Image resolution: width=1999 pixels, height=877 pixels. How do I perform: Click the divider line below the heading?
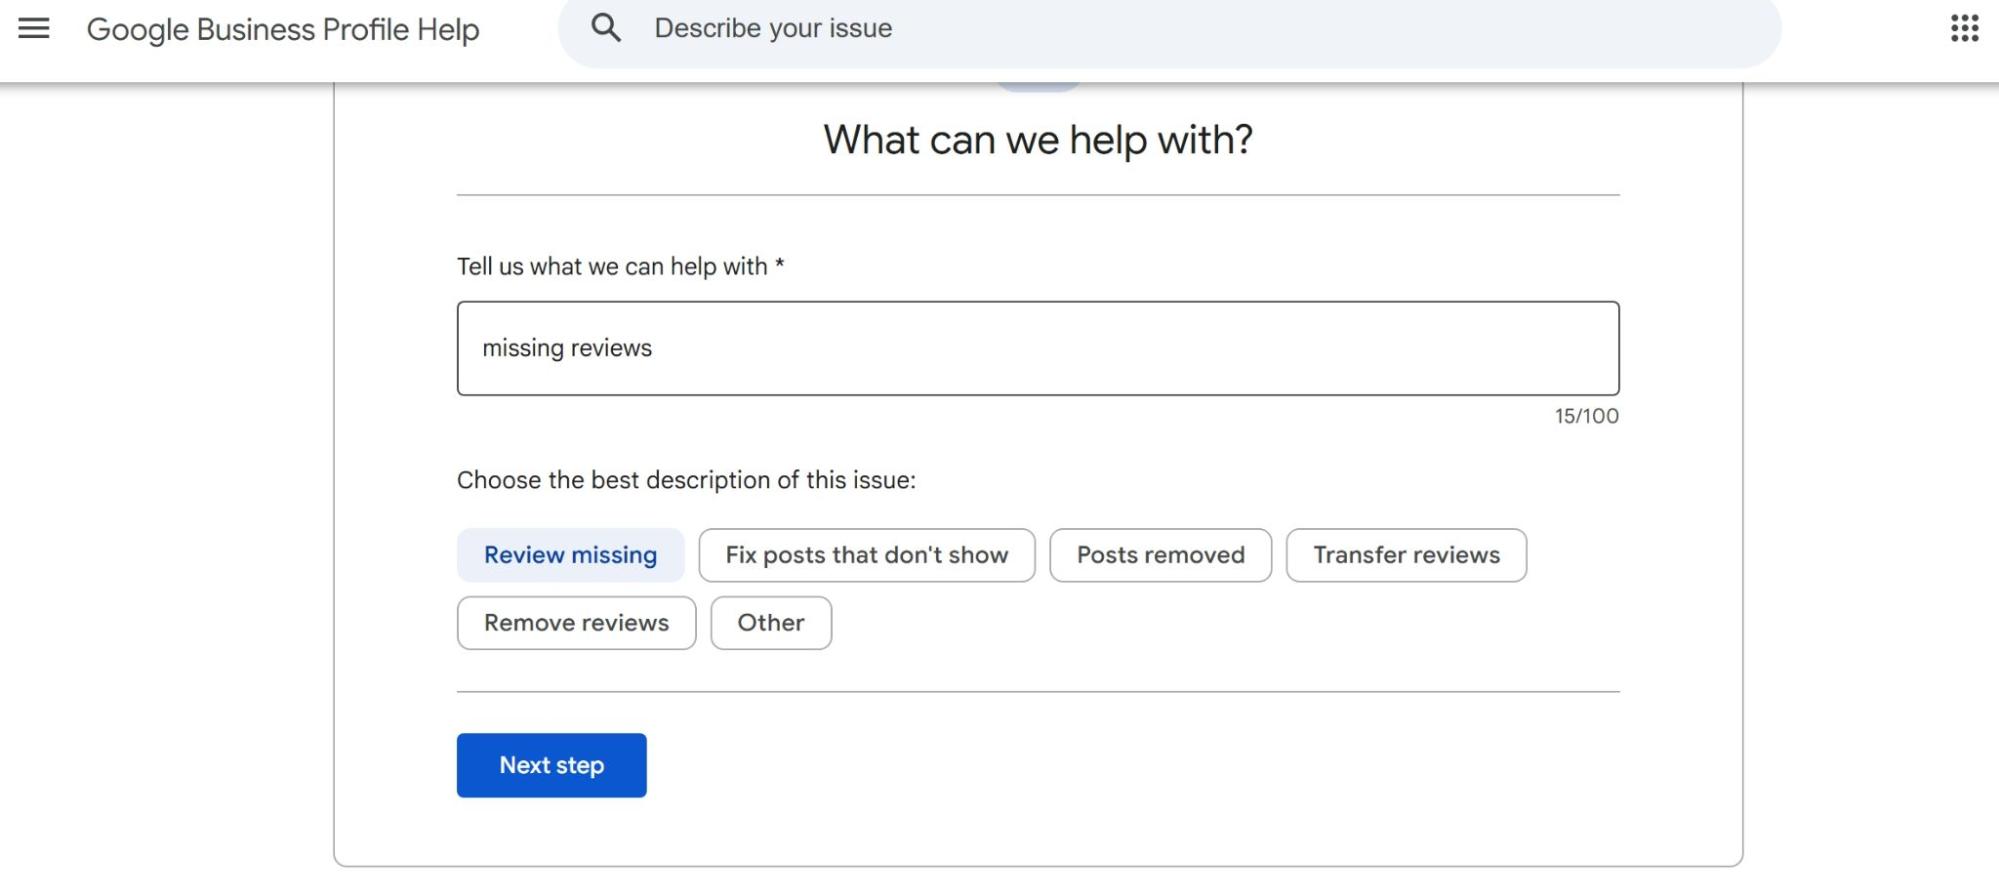(1037, 195)
